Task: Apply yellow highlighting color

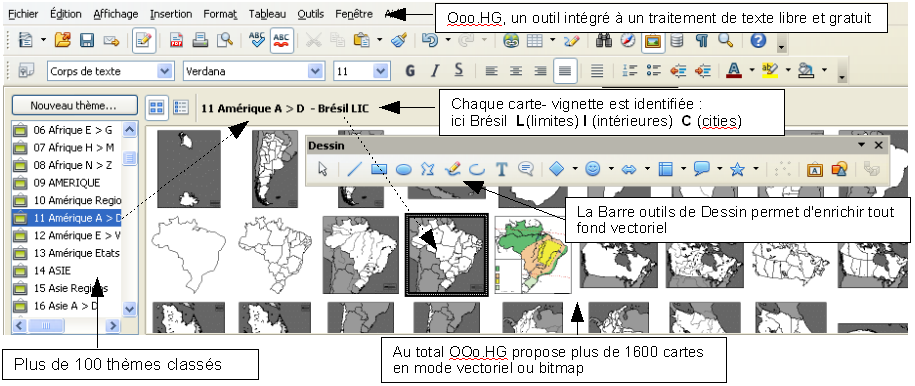Action: point(770,71)
